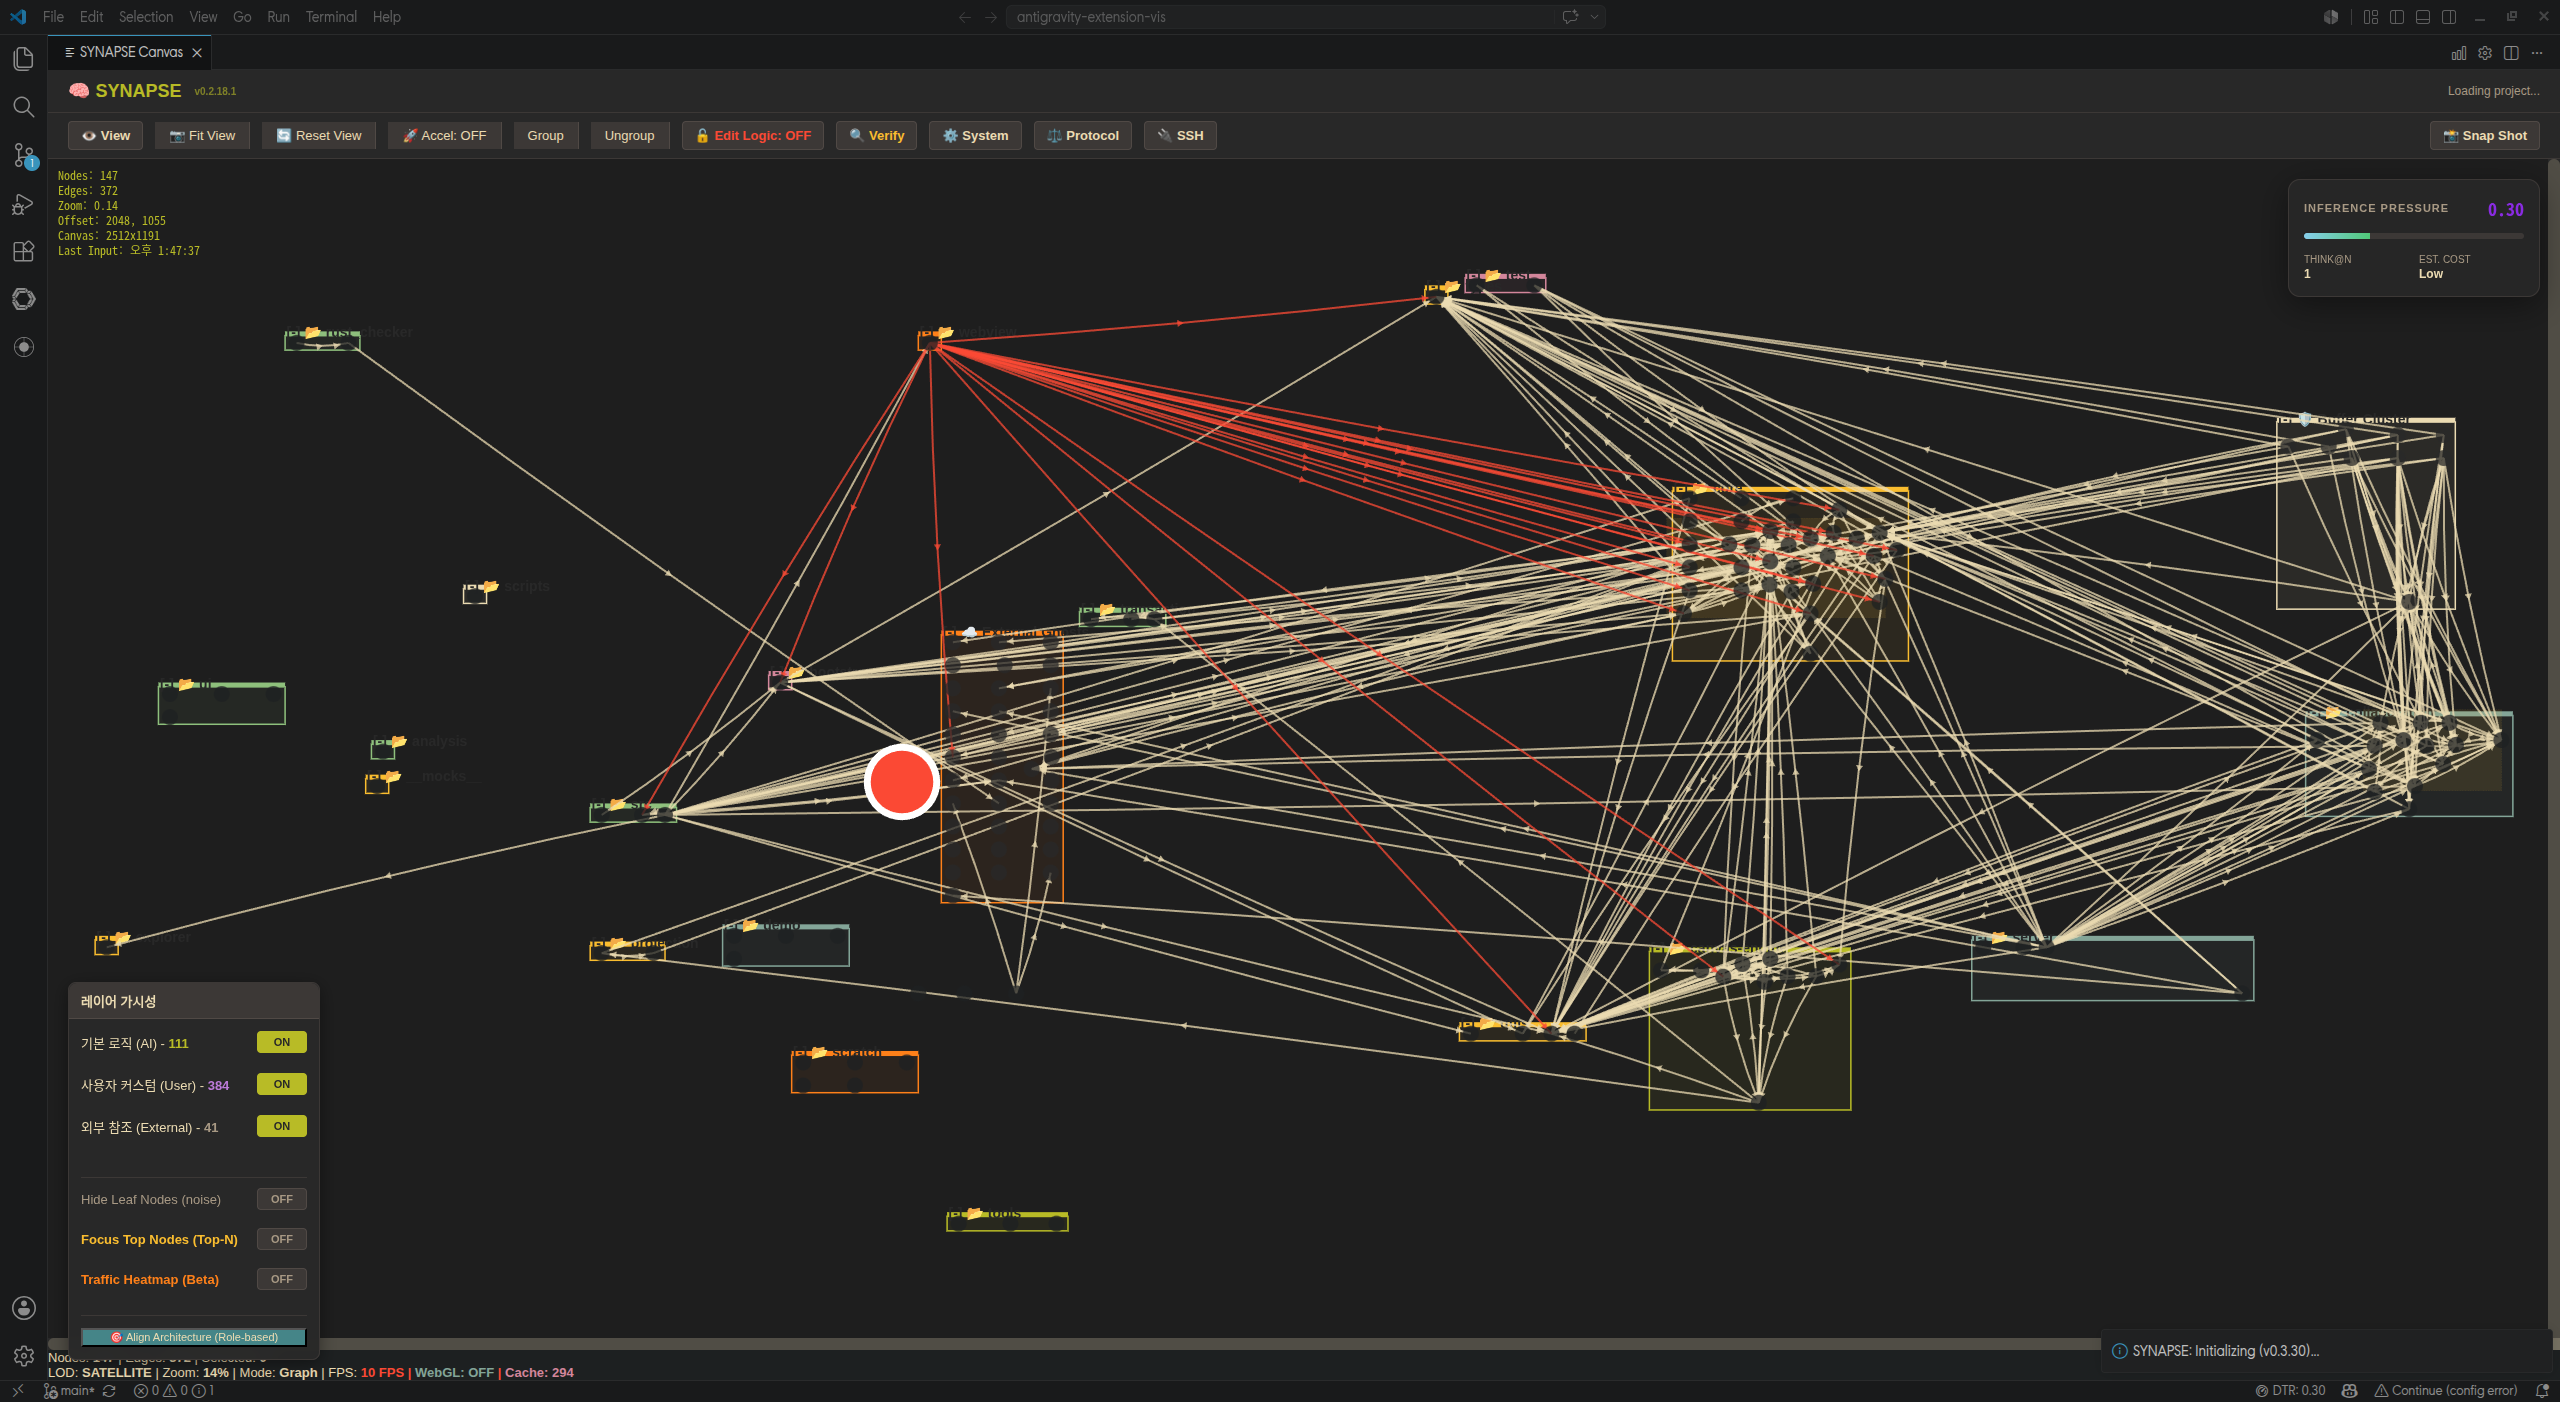Enable Traffic Heatmap (Beta)
Viewport: 2560px width, 1402px height.
point(282,1279)
